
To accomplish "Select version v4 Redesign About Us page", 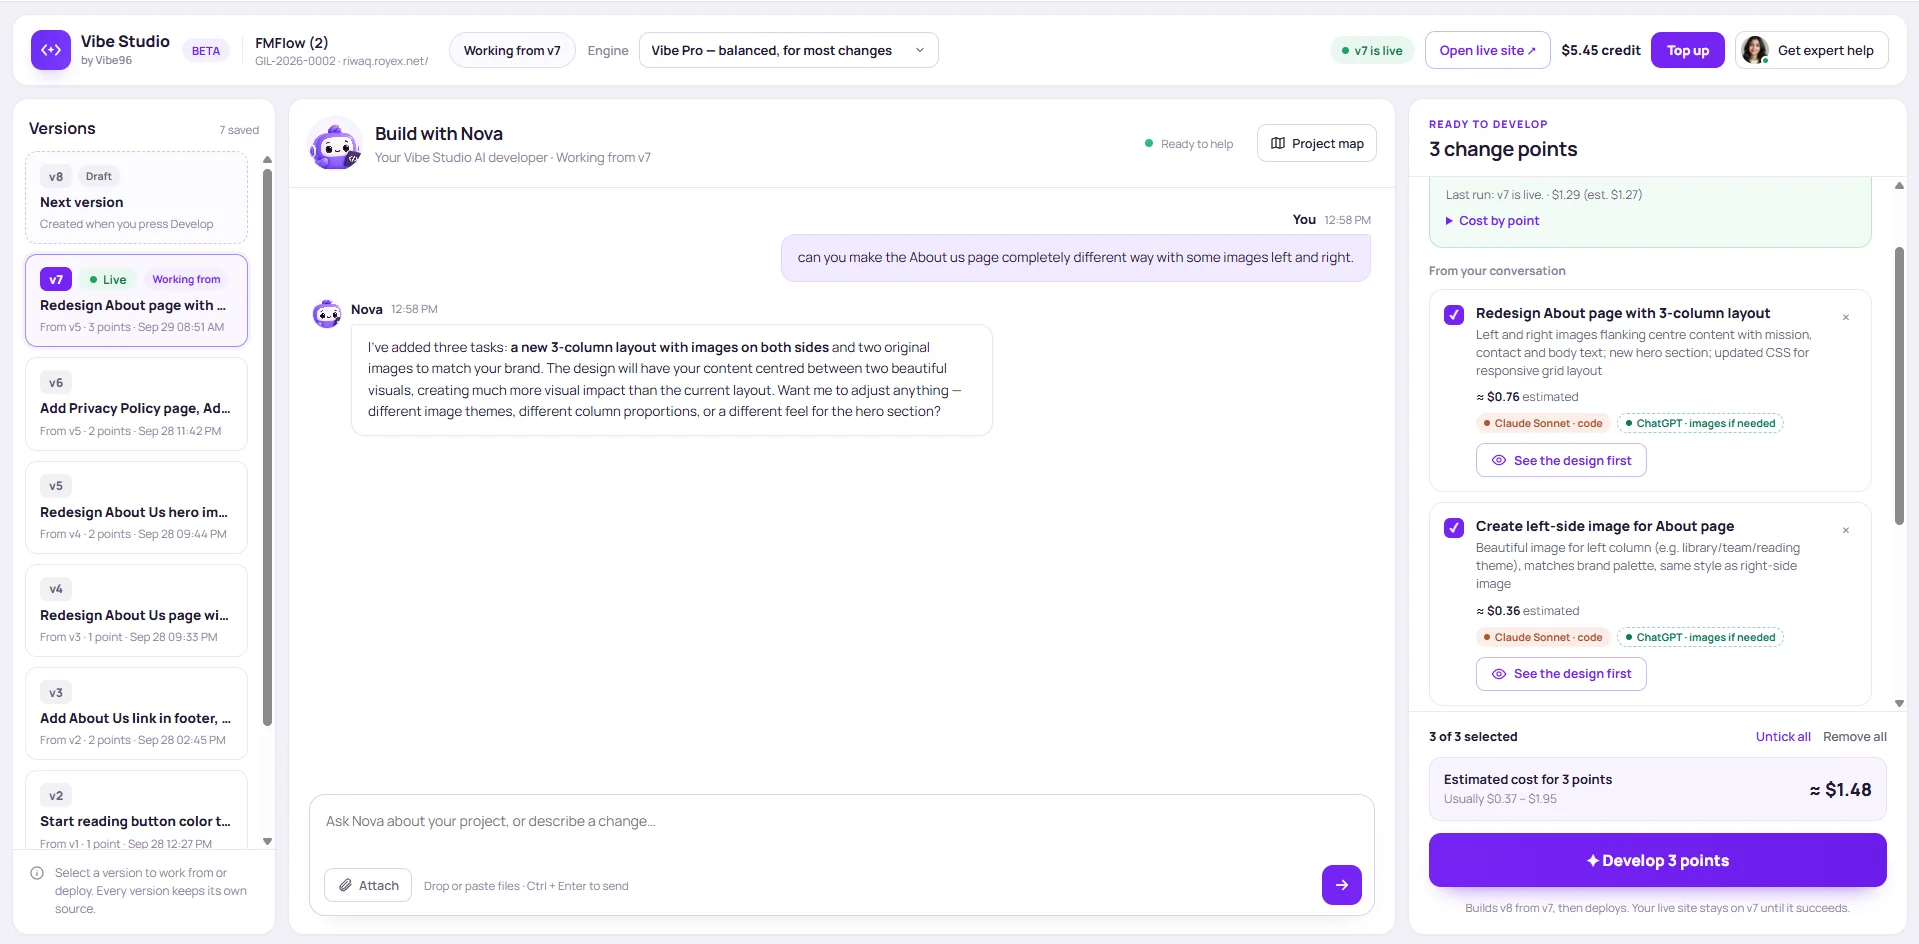I will 136,610.
